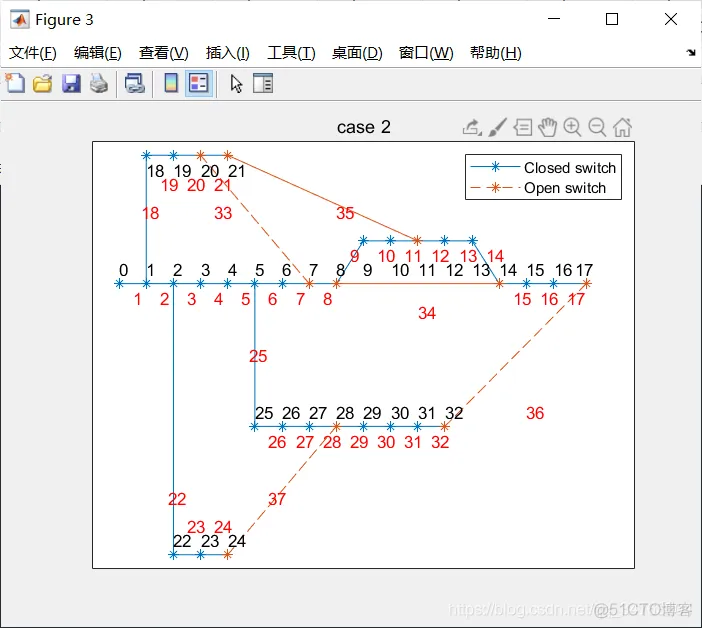Click the 'case 2' plot title
The image size is (702, 628).
[364, 127]
